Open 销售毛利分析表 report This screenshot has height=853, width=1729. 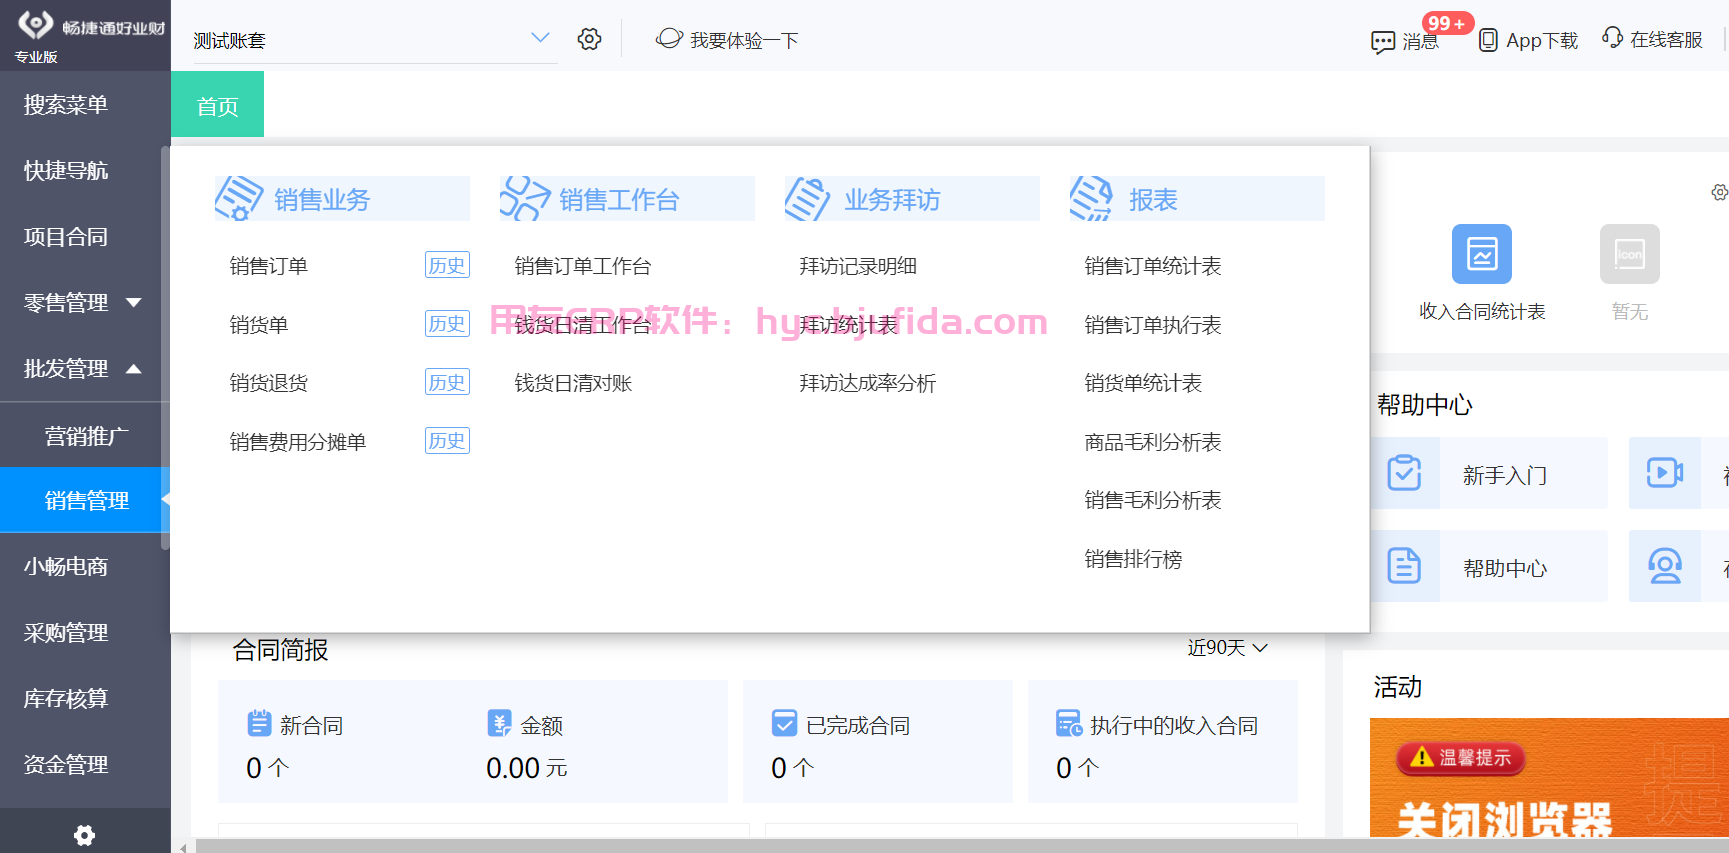point(1153,500)
